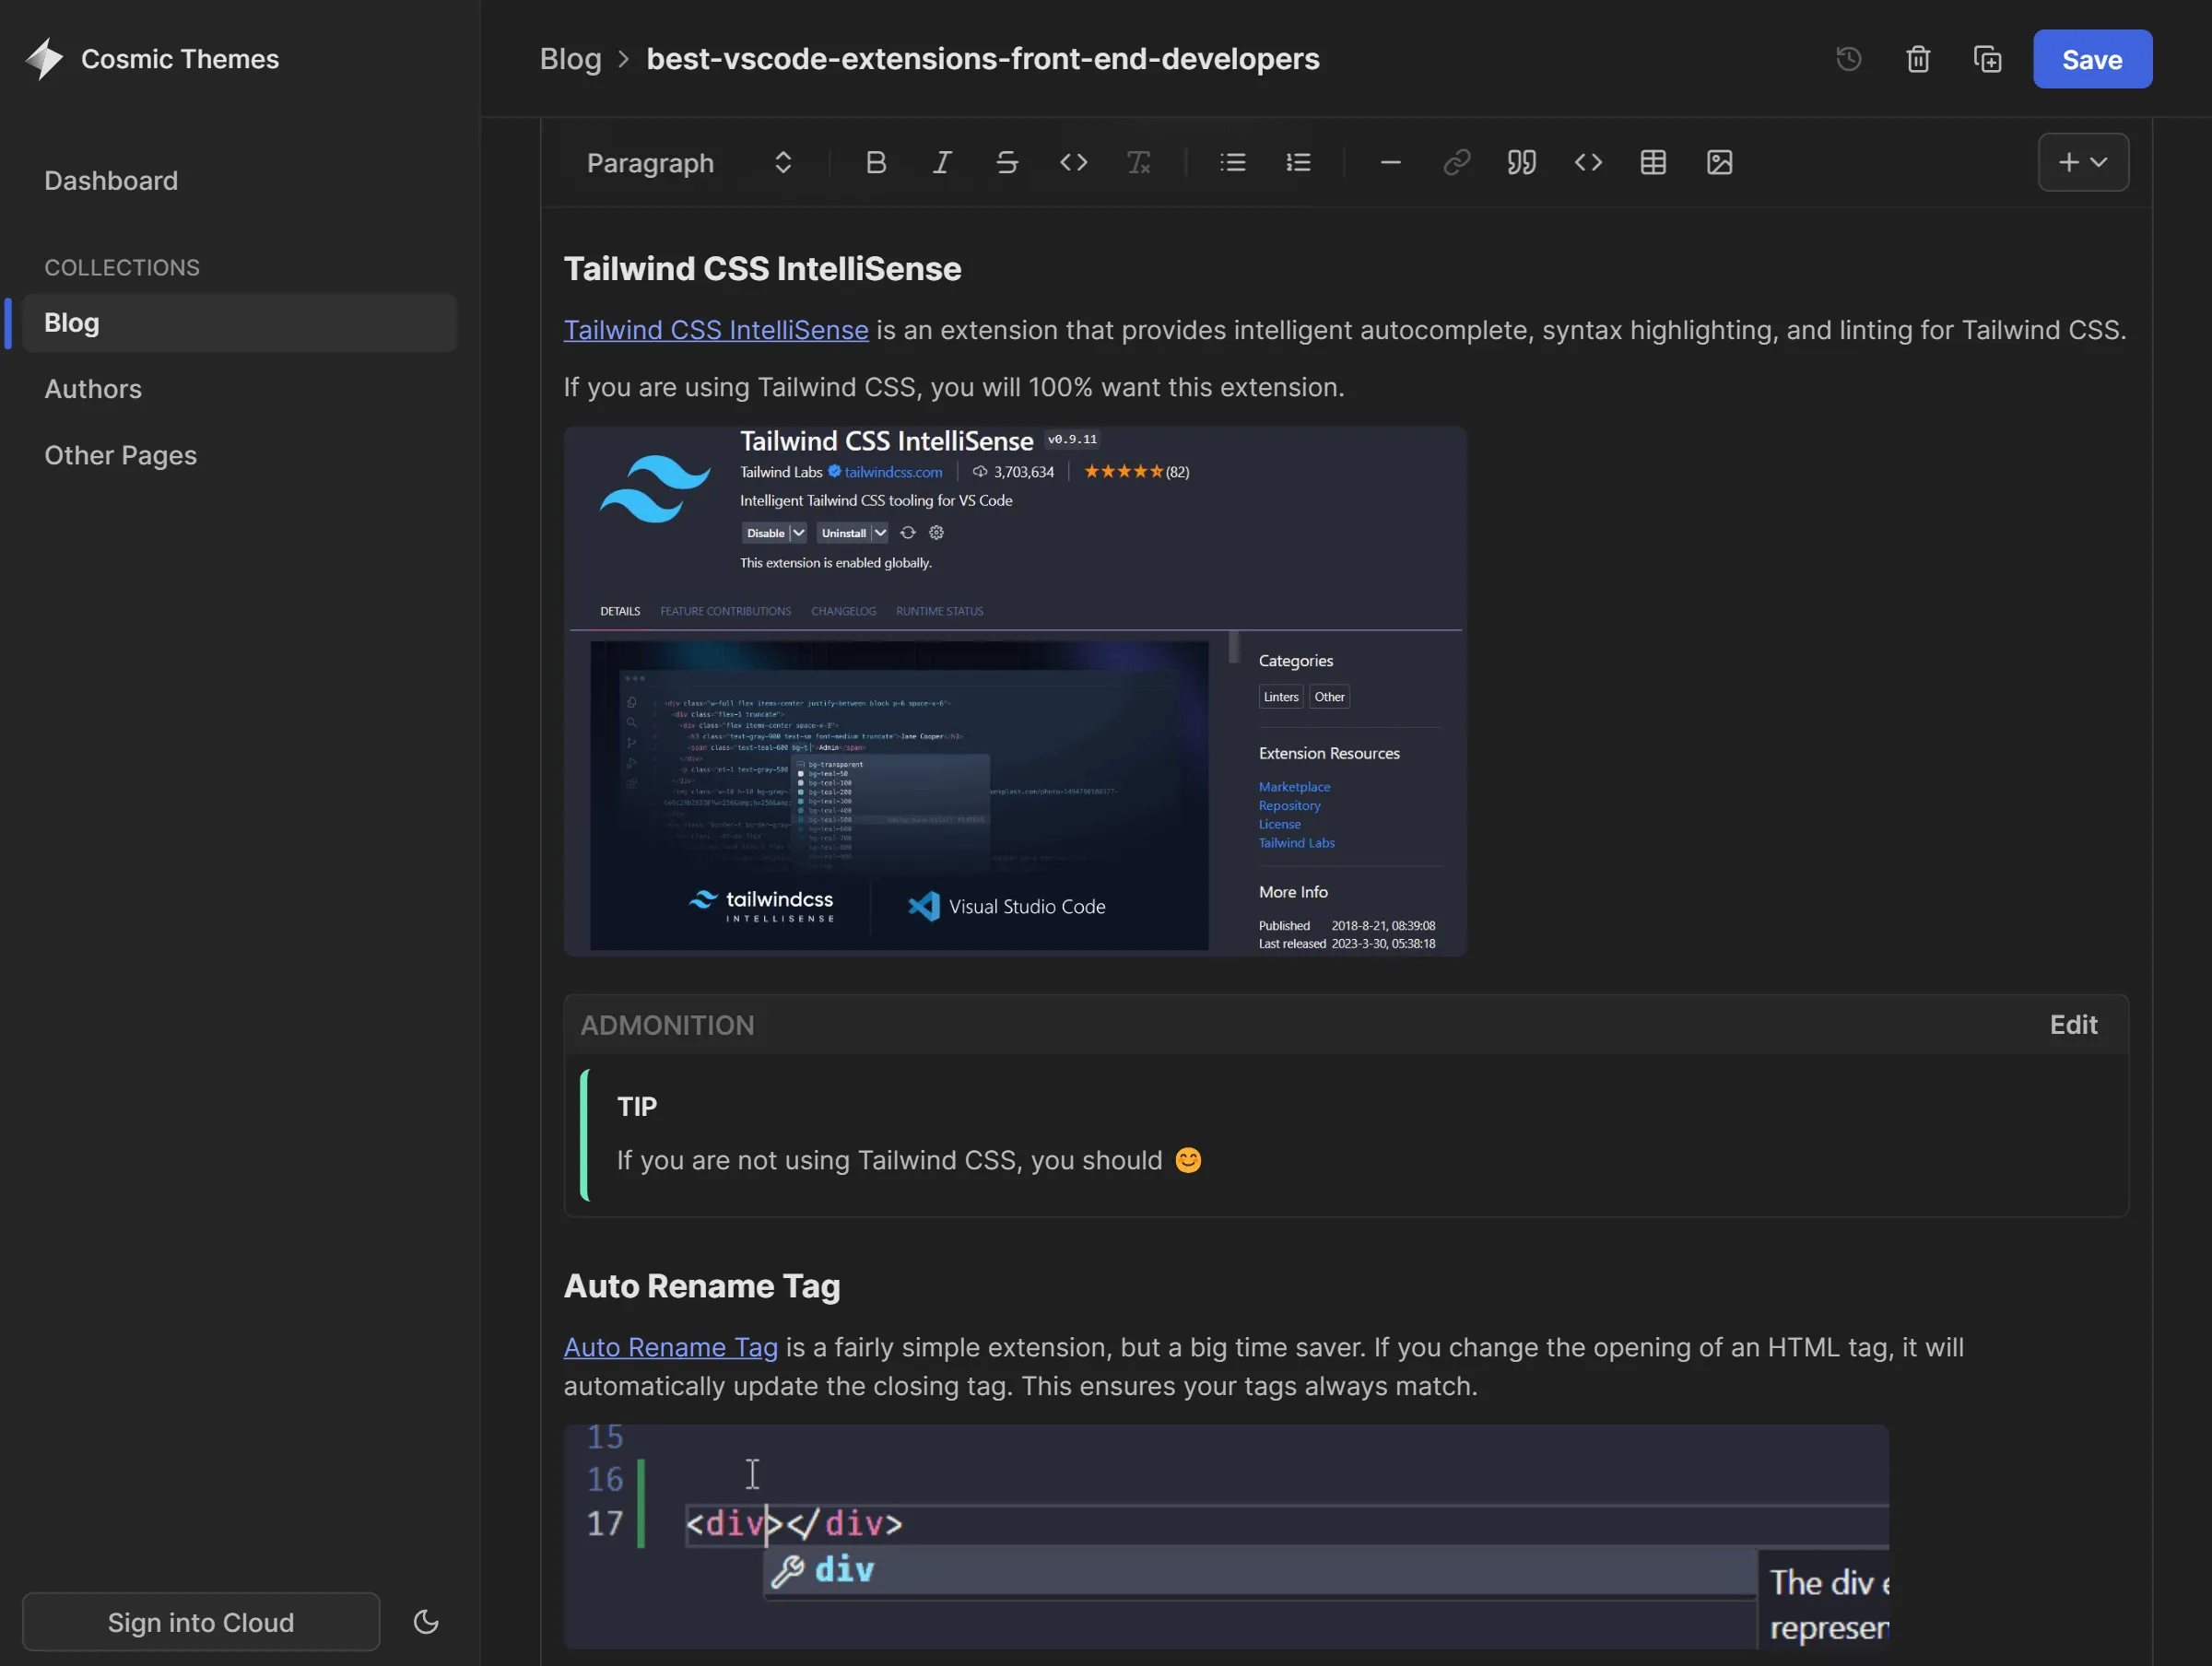This screenshot has height=1666, width=2212.
Task: Click the Cosmic Themes title text
Action: click(x=180, y=59)
